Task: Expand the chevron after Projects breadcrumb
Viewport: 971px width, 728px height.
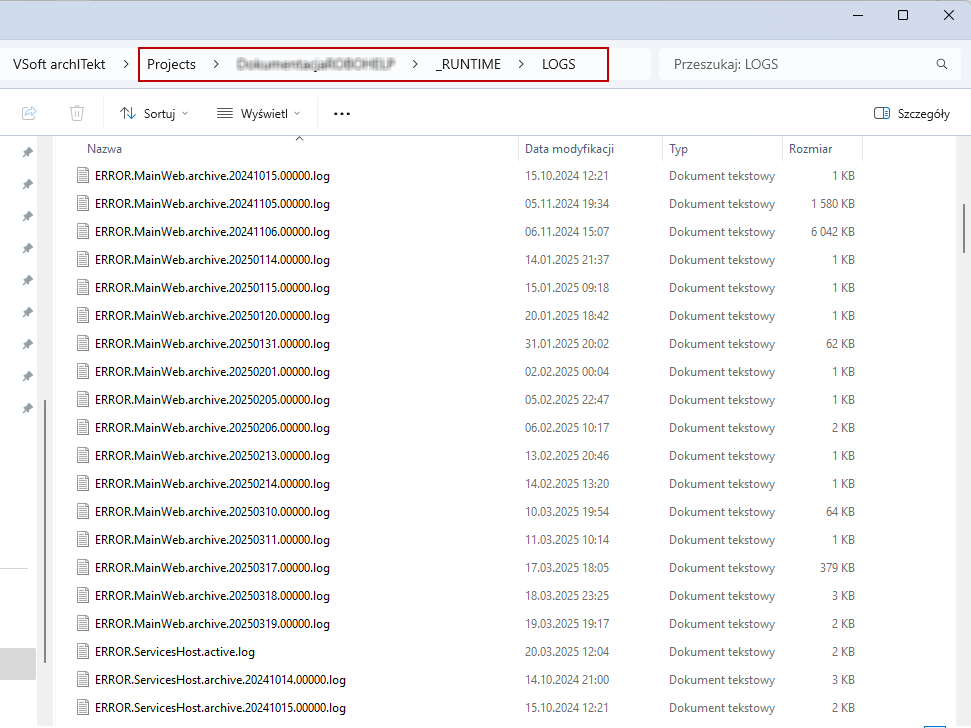Action: 216,64
